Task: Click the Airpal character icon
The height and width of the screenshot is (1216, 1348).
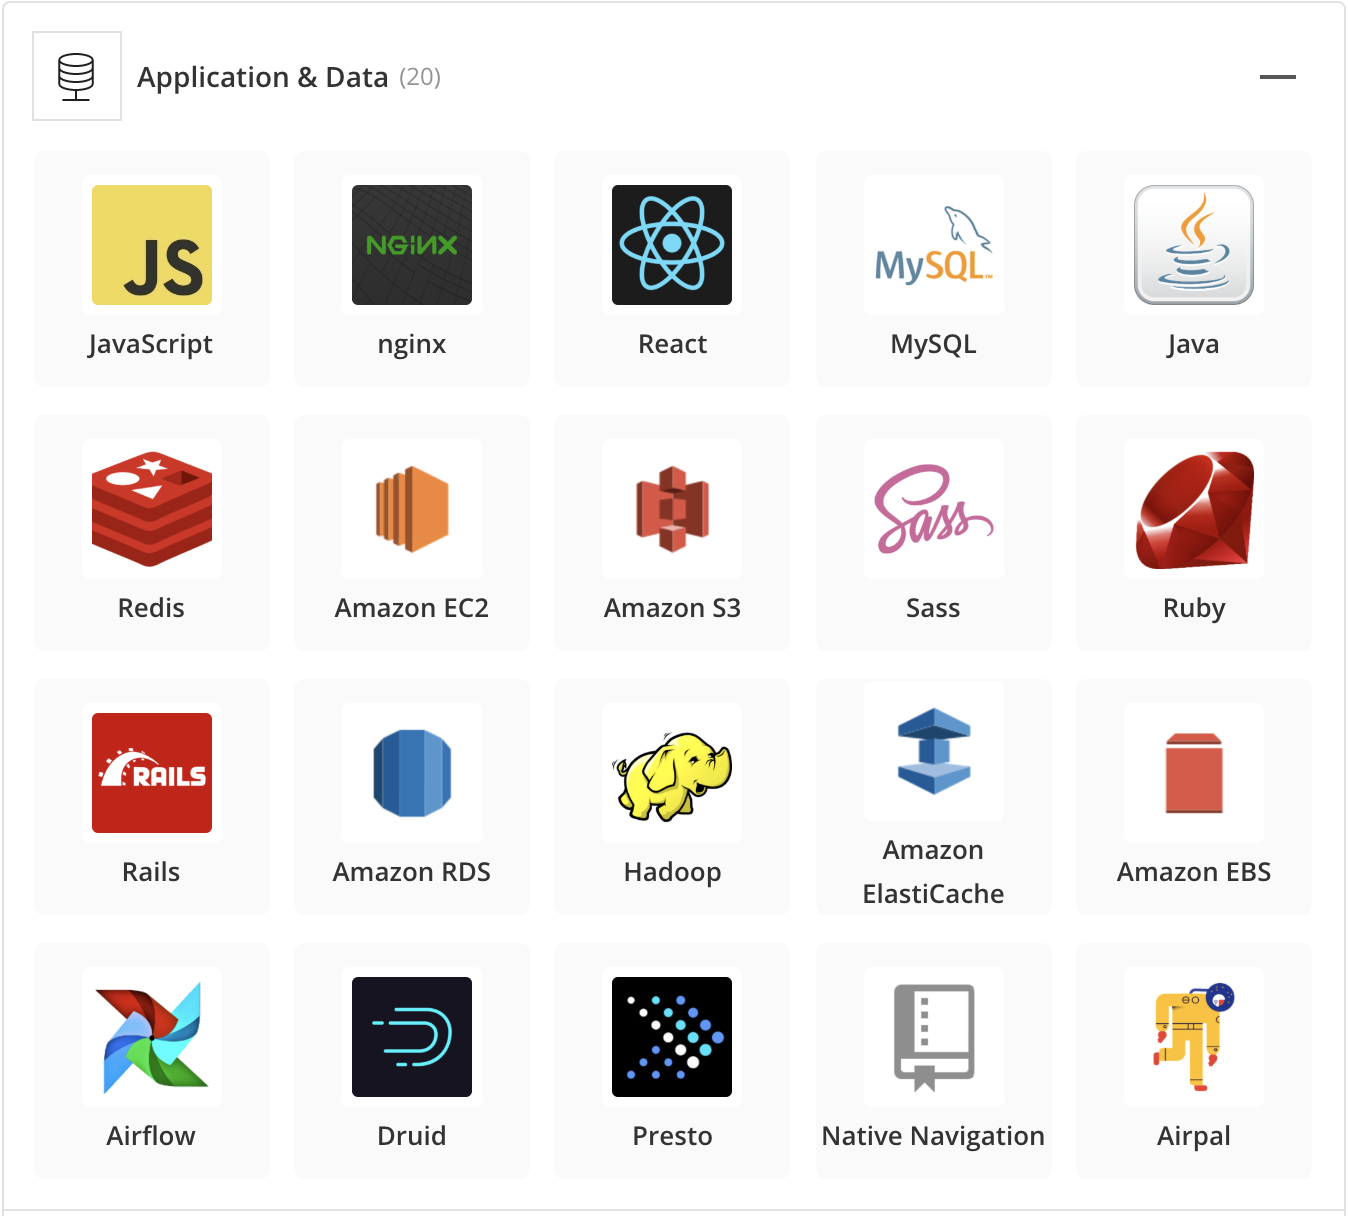Action: [x=1194, y=1037]
